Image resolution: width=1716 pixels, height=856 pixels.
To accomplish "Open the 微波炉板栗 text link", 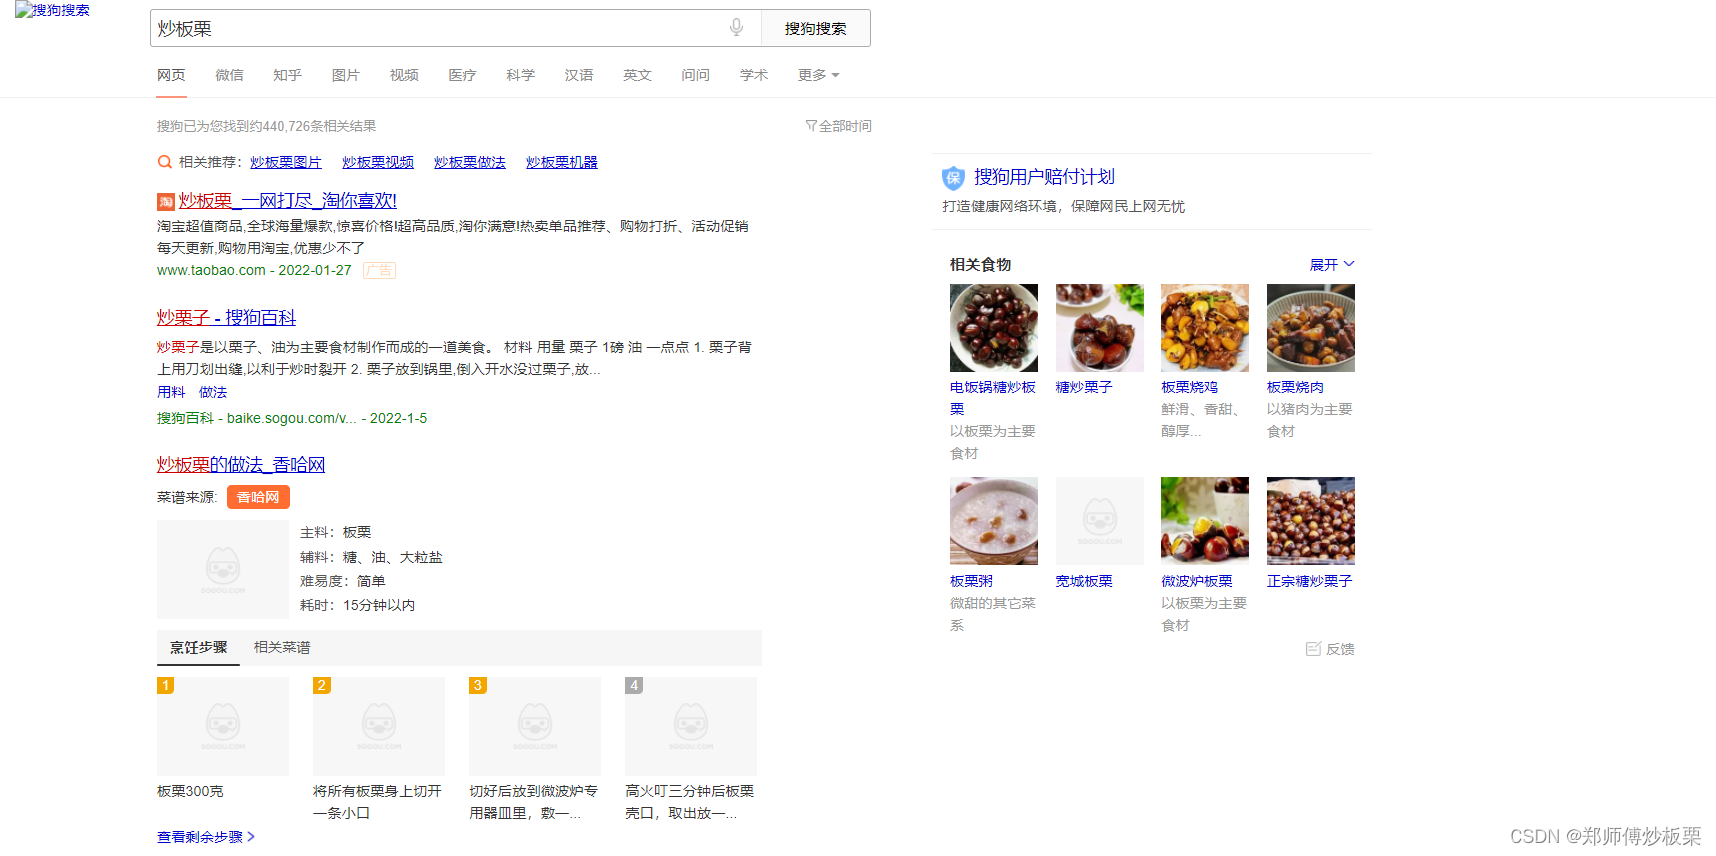I will point(1197,581).
